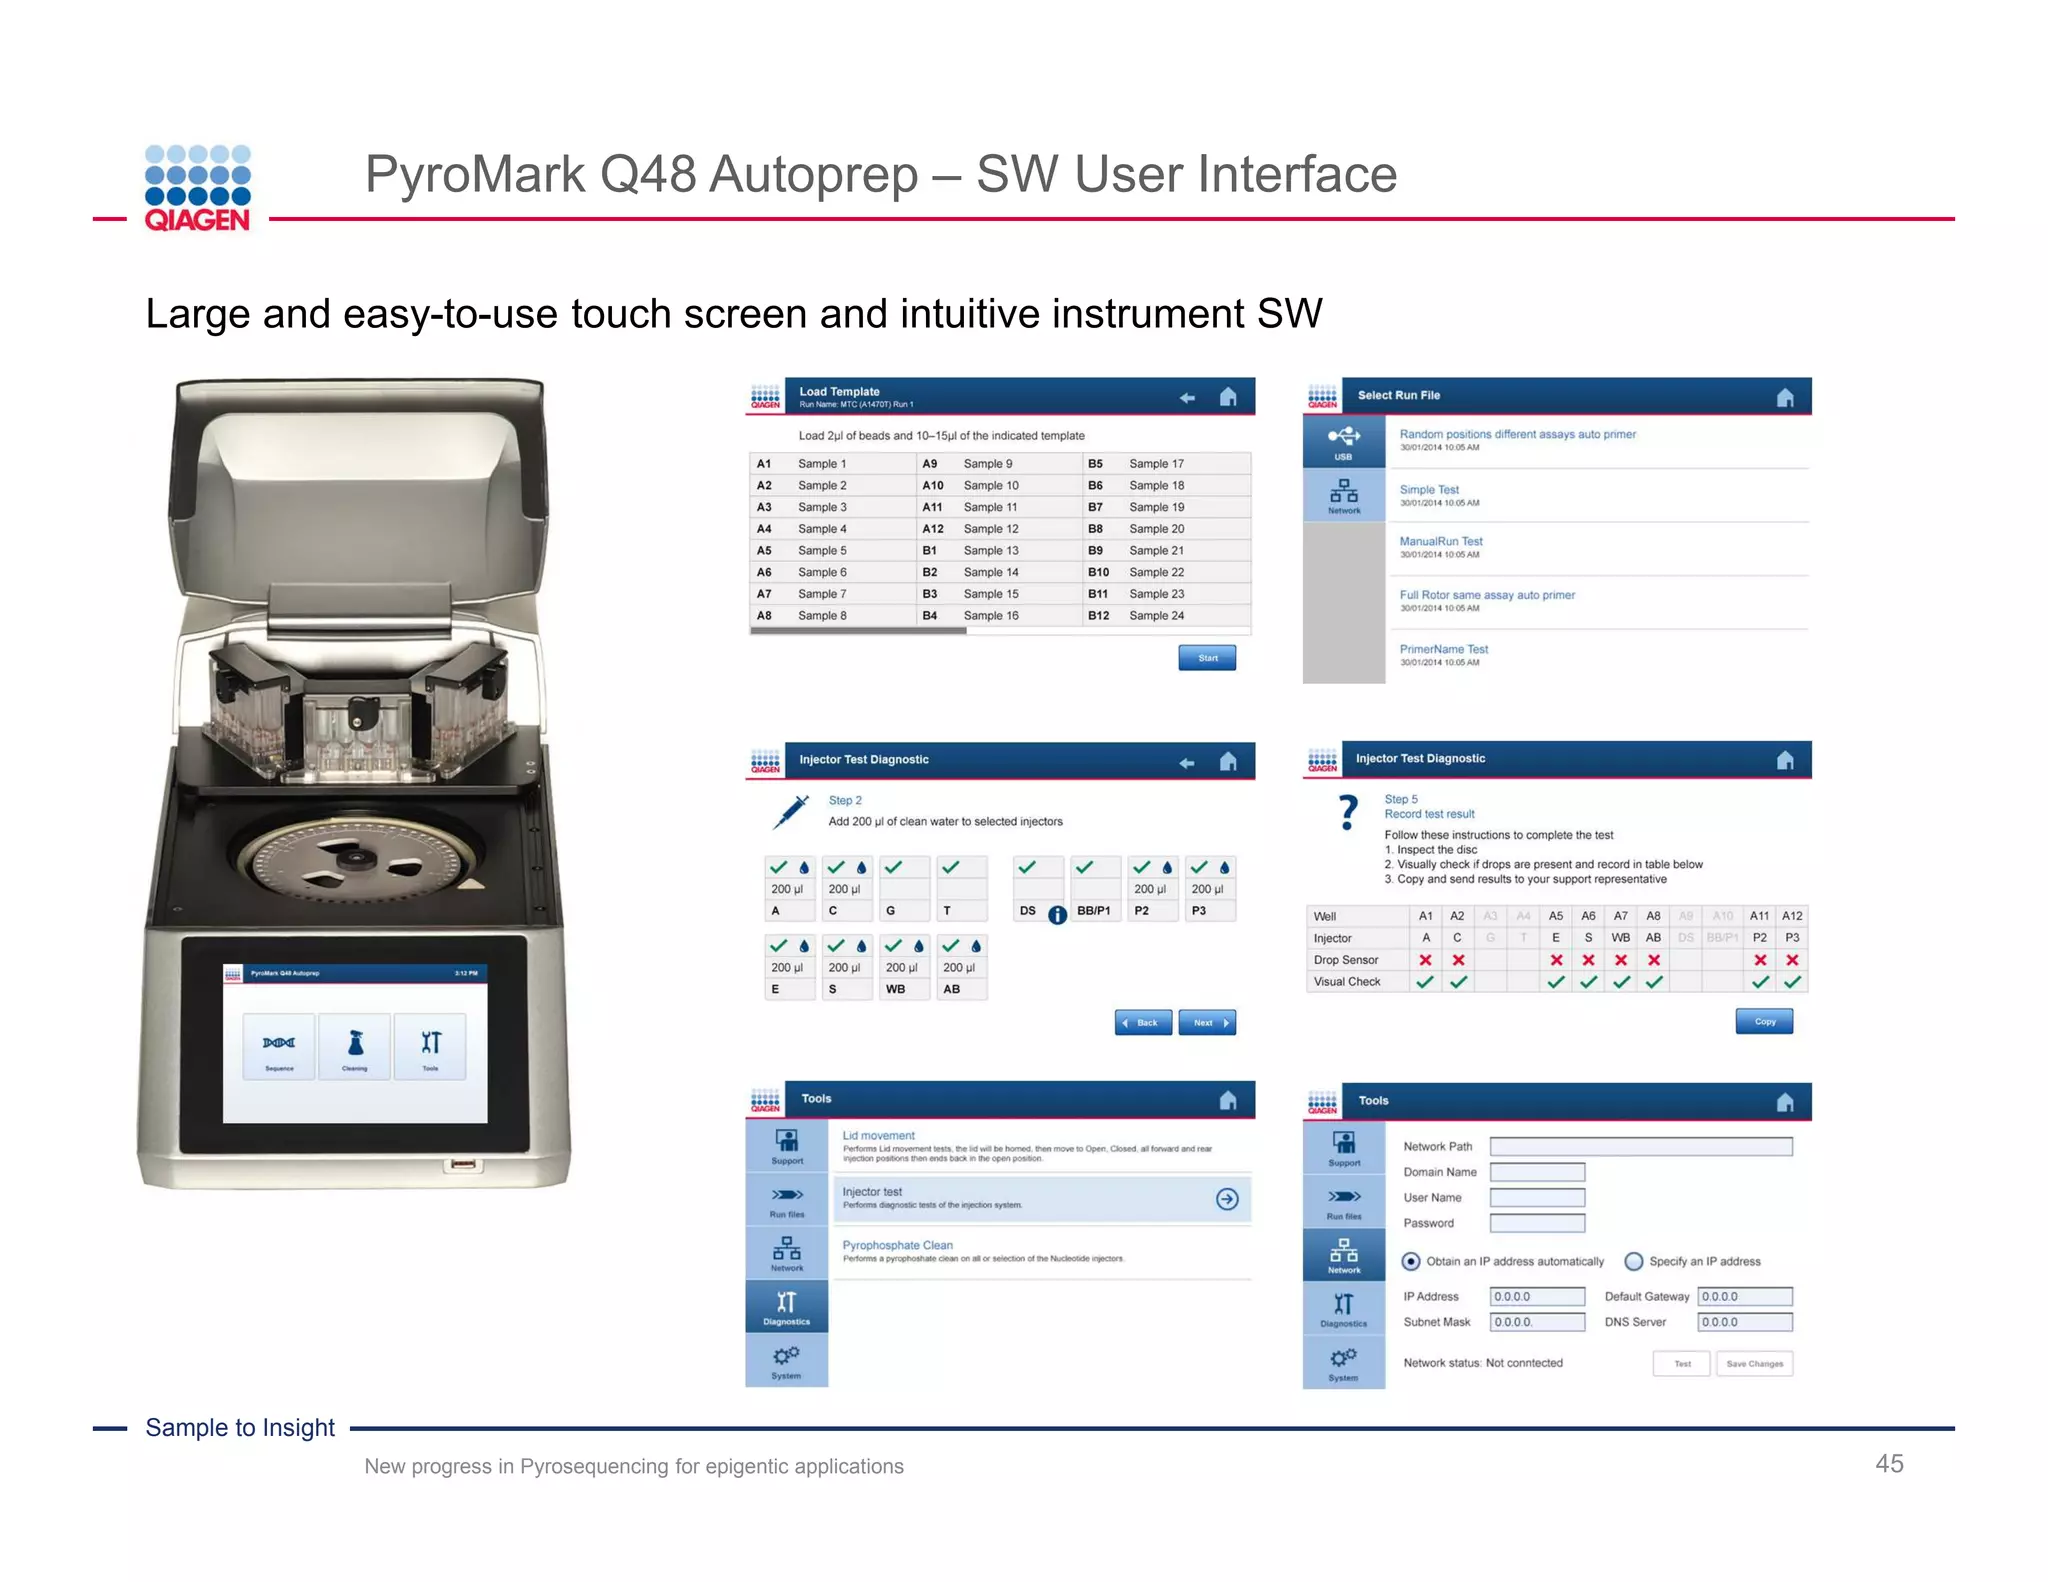Open Diagnostics in the Tools diagnostics sidebar
The image size is (2048, 1582).
point(787,1307)
